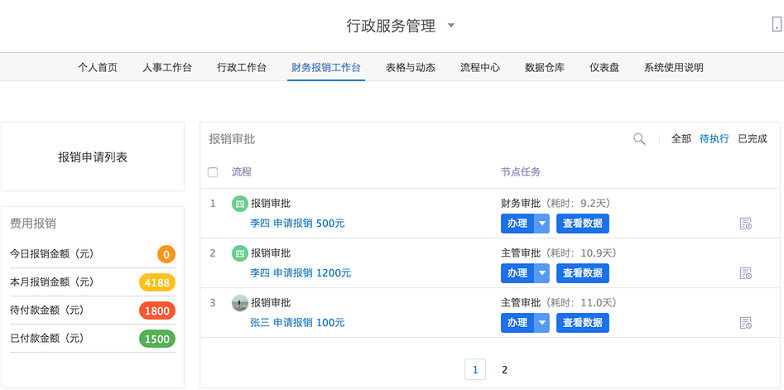Filter the list by 已完成

(x=752, y=139)
